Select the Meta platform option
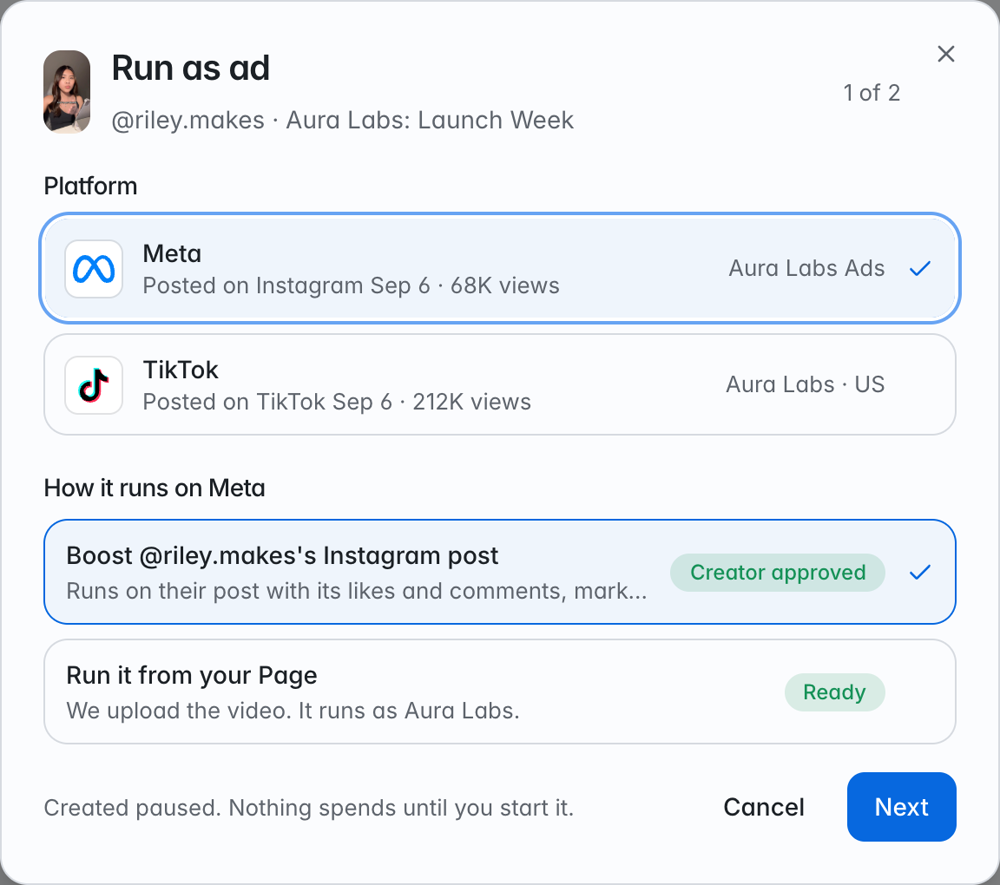The image size is (1000, 885). pyautogui.click(x=500, y=268)
